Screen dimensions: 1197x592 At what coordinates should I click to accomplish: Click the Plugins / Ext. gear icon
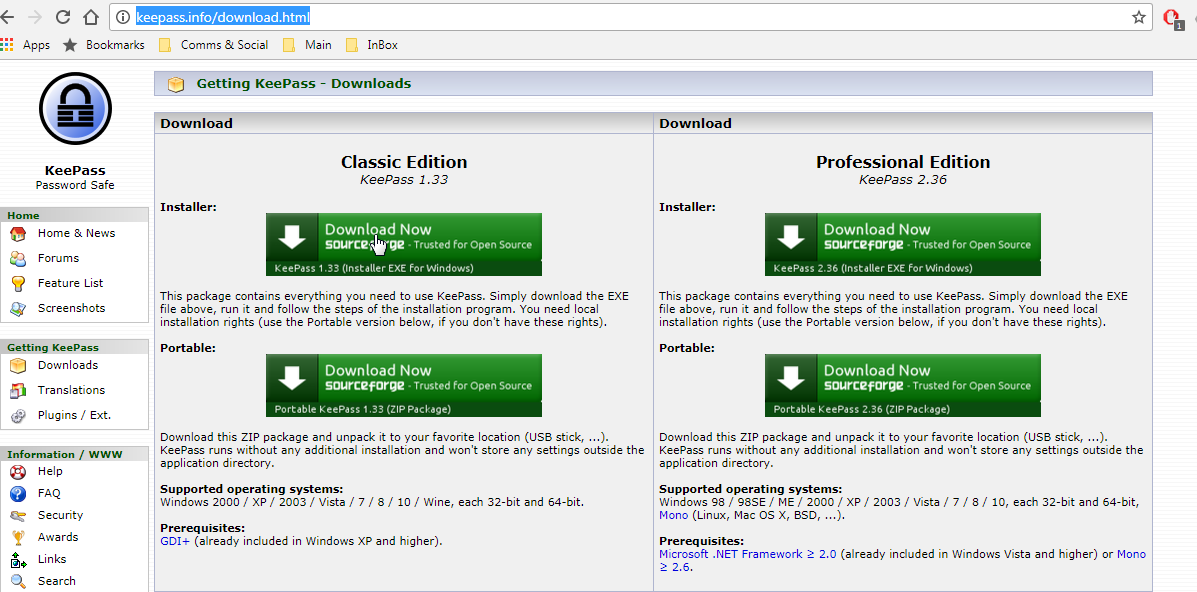(18, 416)
